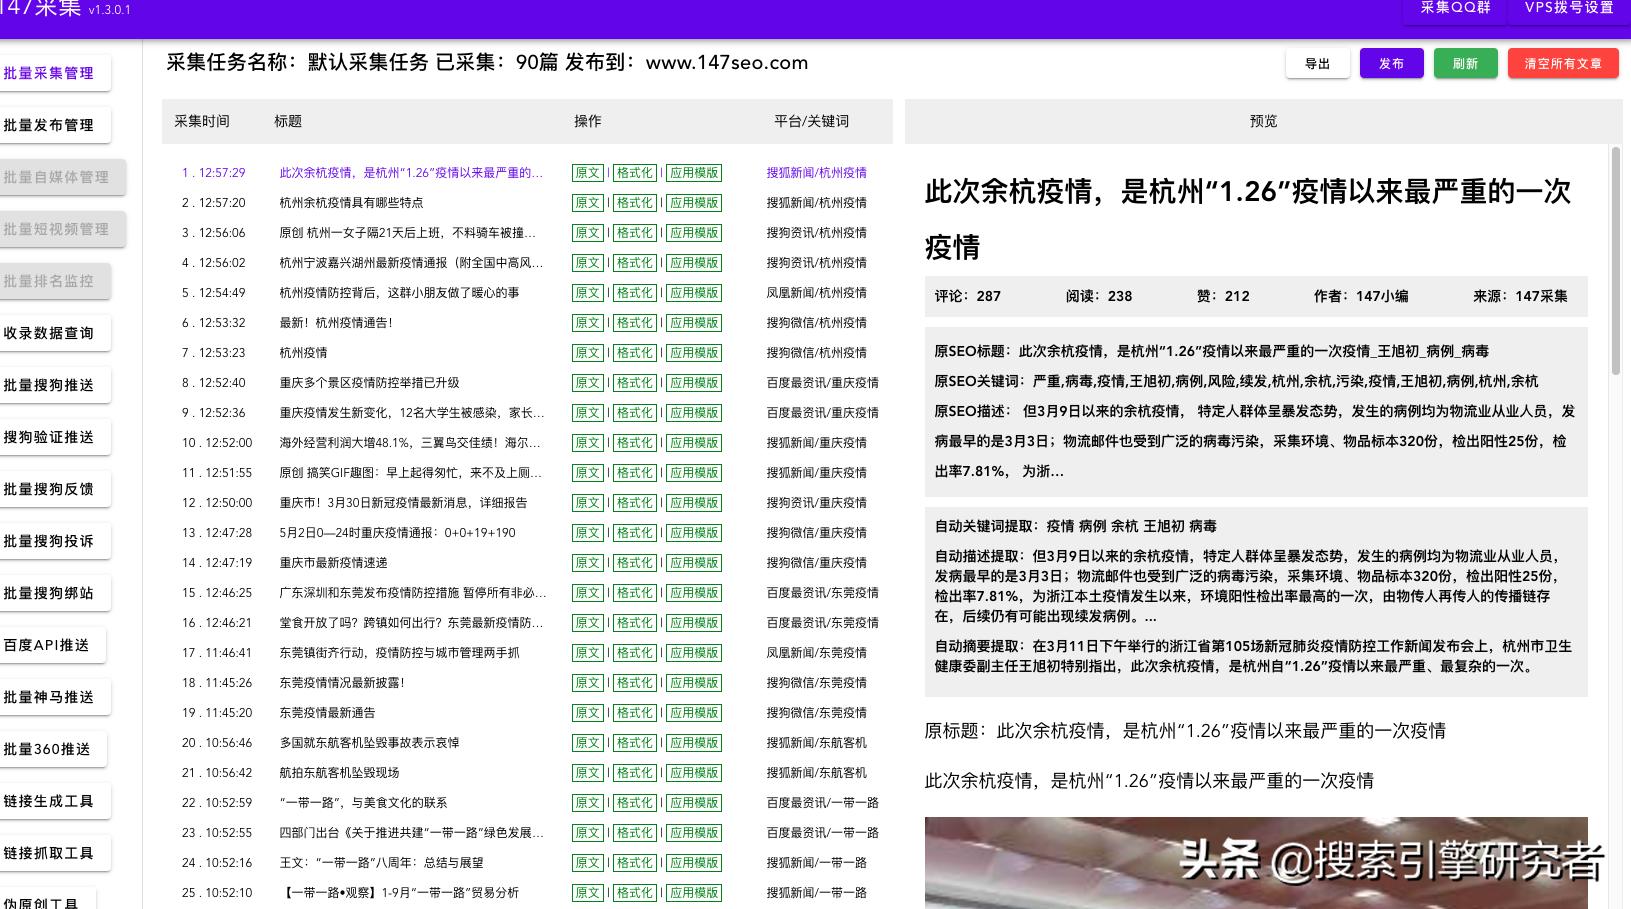Apply 应用模版 on the 杭州疫情 row
The image size is (1631, 909).
point(694,352)
